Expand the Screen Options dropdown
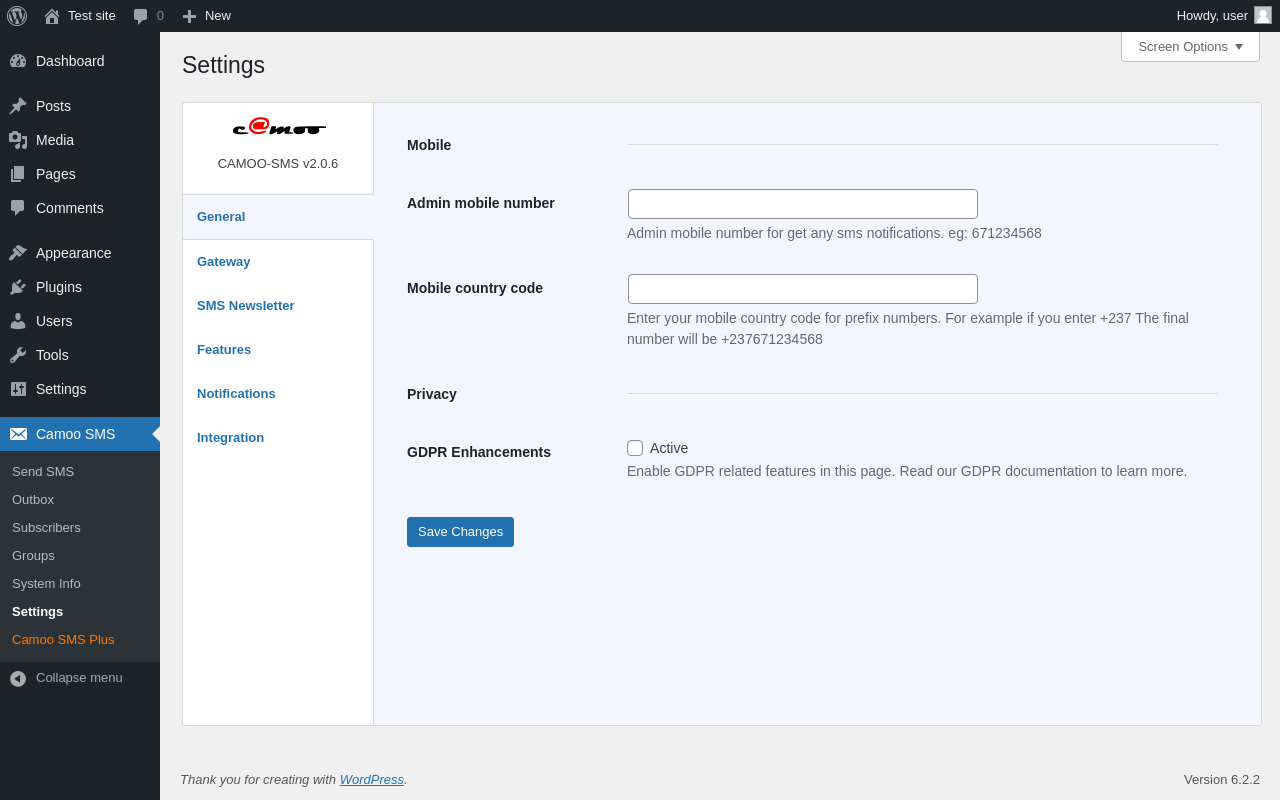The image size is (1280, 800). [x=1190, y=46]
